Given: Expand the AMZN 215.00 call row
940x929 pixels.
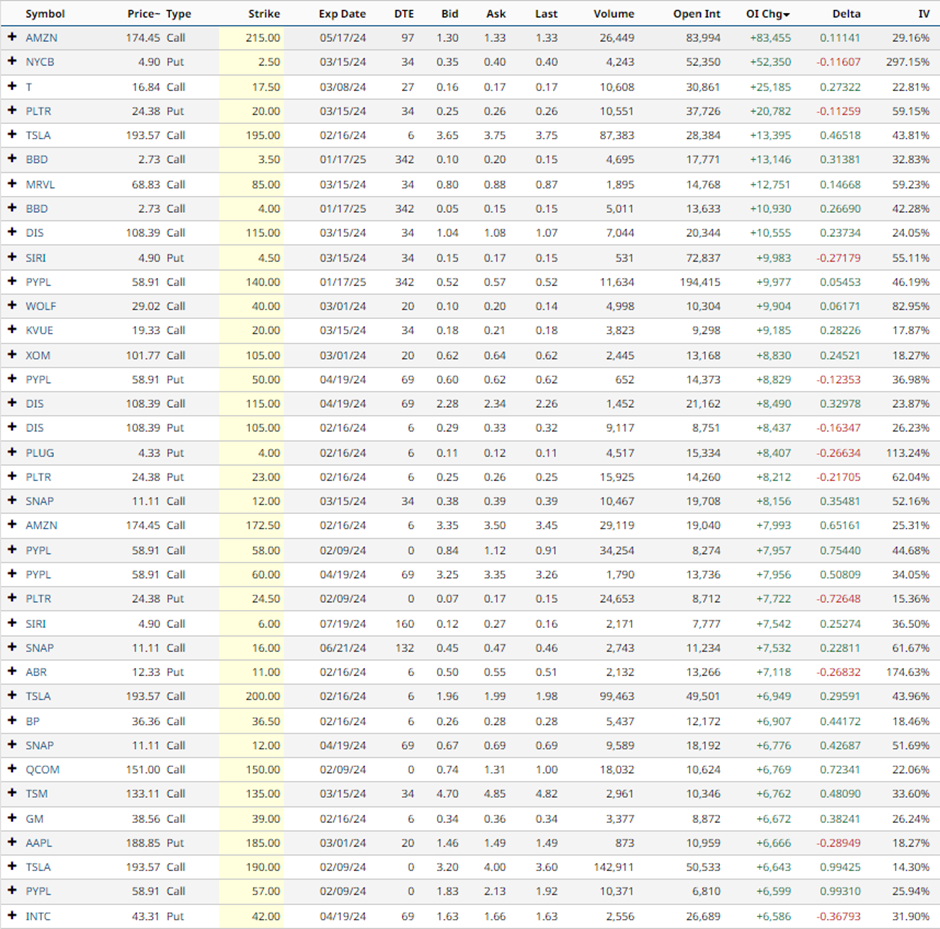Looking at the screenshot, I should [12, 37].
